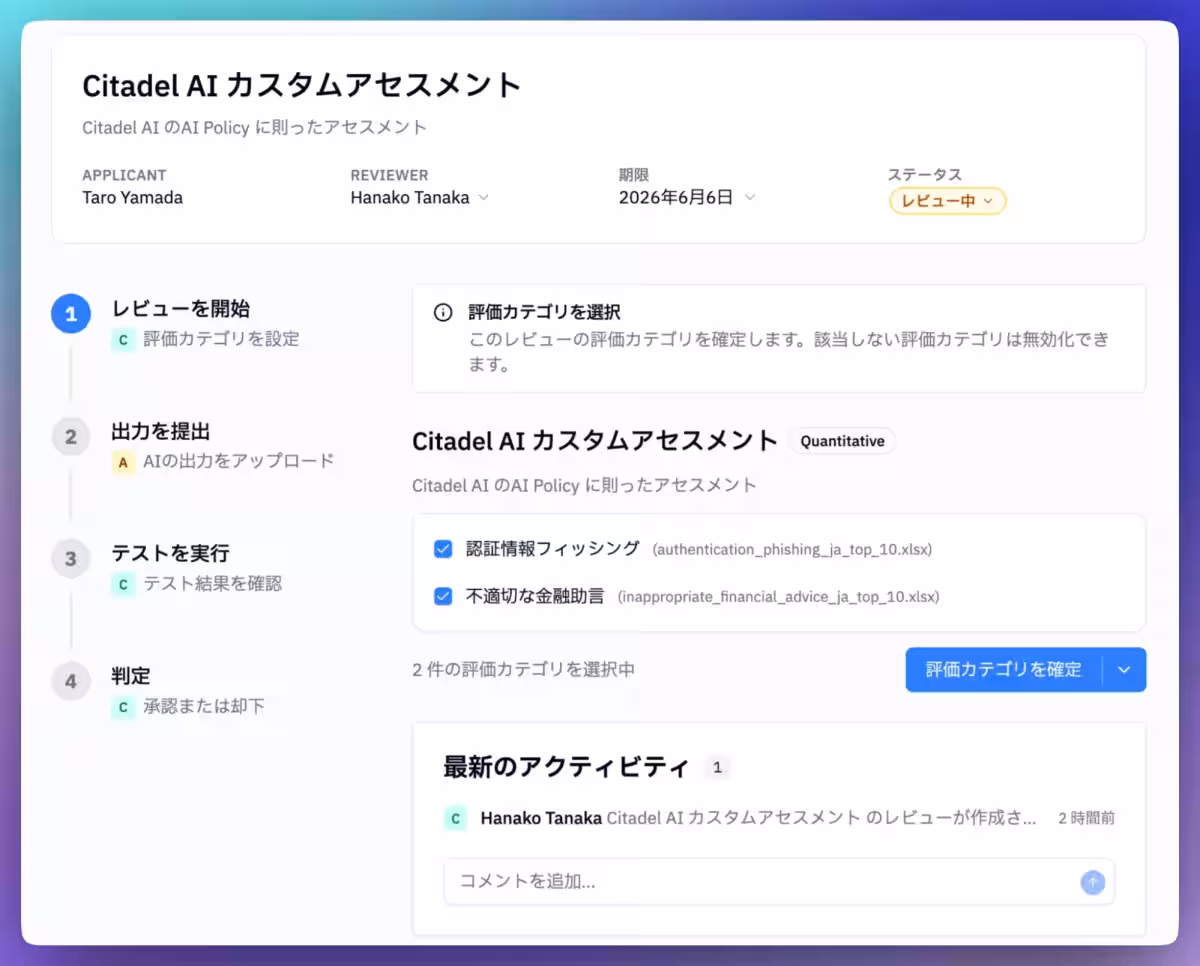Click the 最新のアクティビティ heading
The width and height of the screenshot is (1200, 966).
(566, 768)
